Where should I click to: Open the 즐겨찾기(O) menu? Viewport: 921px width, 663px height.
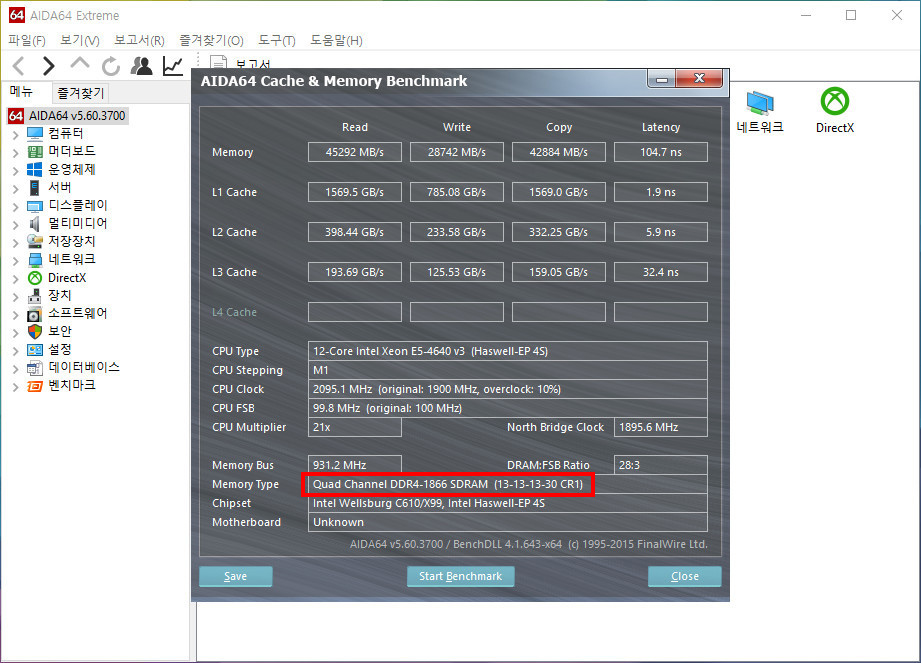211,41
